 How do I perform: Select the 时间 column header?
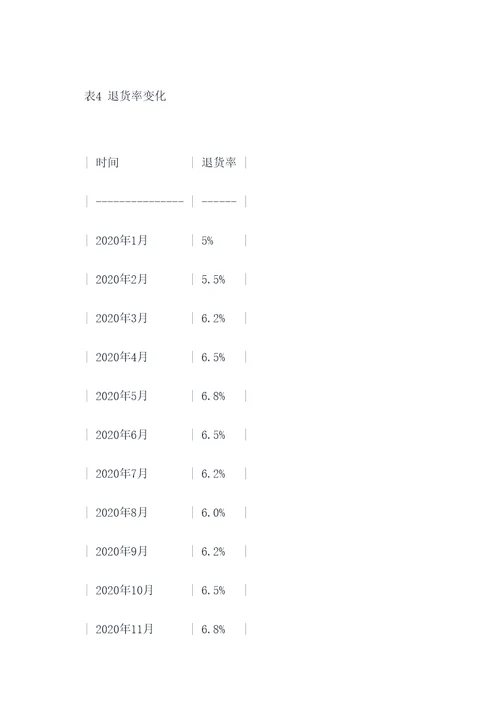[x=107, y=162]
